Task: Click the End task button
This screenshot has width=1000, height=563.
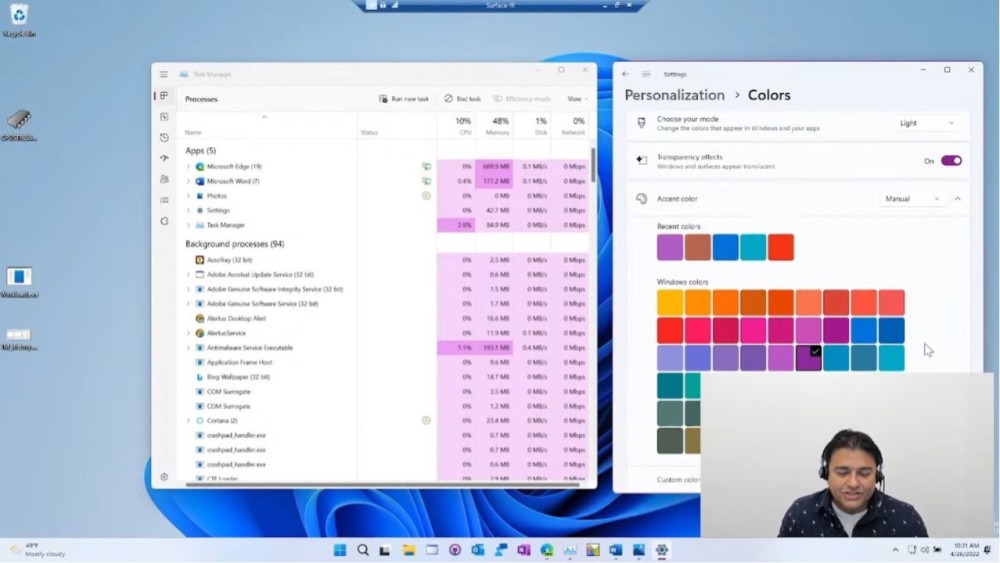Action: coord(463,99)
